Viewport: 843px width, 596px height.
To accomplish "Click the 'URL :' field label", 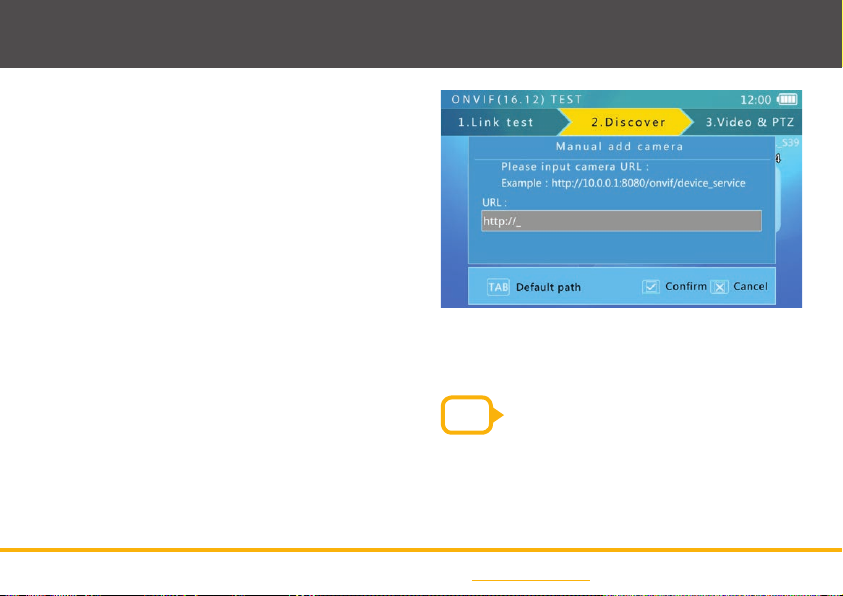I will coord(494,203).
